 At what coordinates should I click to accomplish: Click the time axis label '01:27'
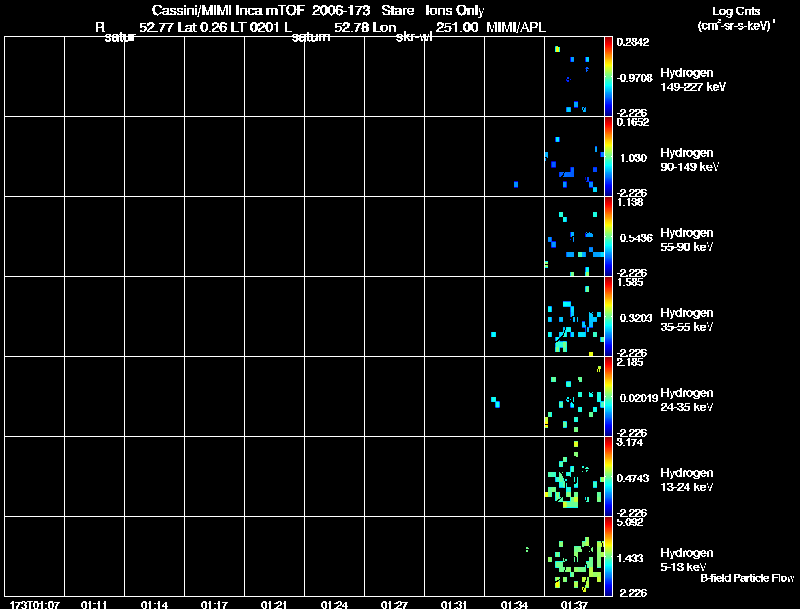394,604
